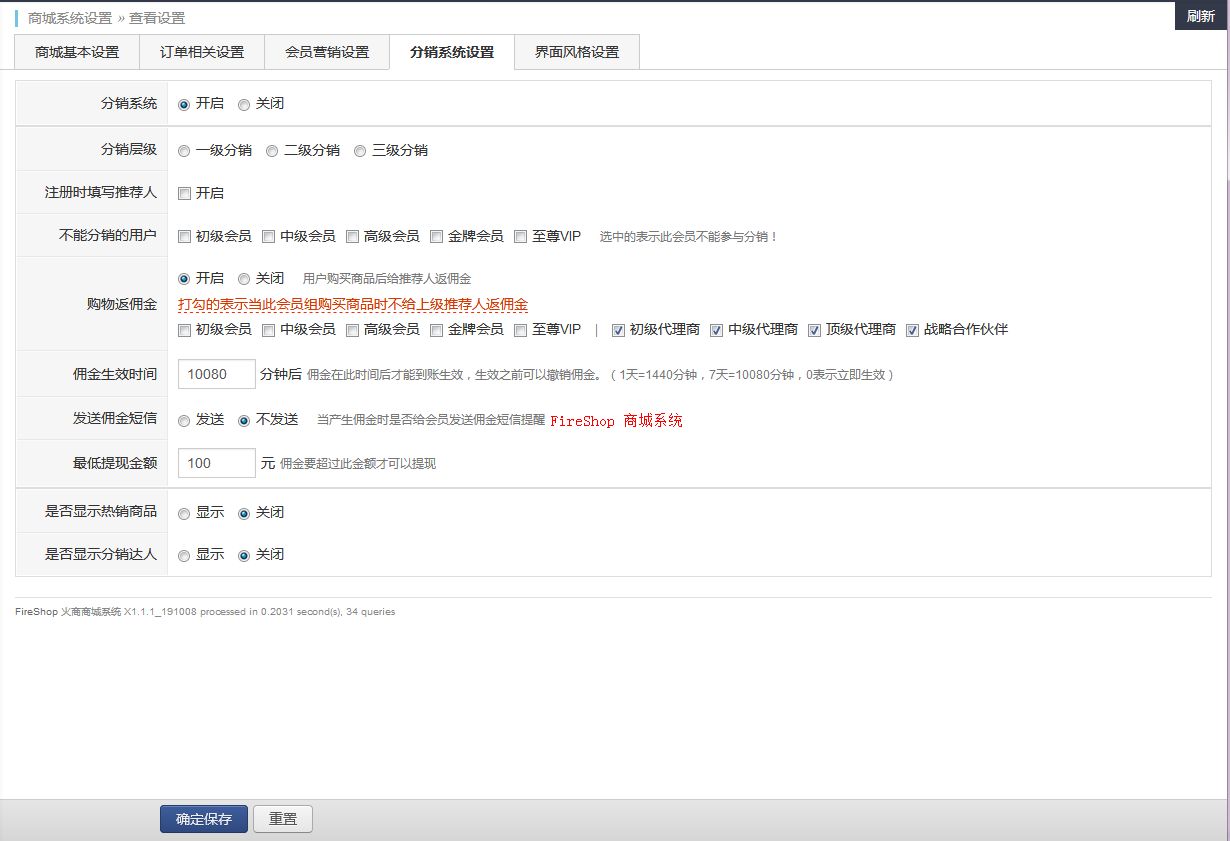The height and width of the screenshot is (841, 1230).
Task: Set 分销系统 to 开启
Action: tap(184, 104)
